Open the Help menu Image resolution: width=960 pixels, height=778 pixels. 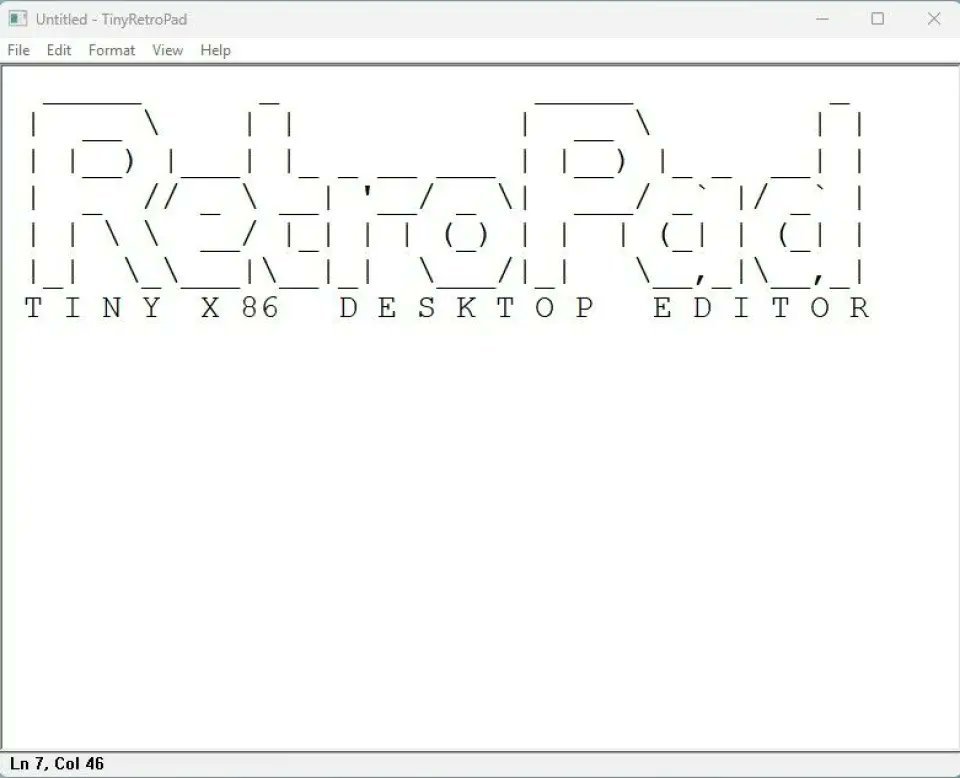pos(216,50)
